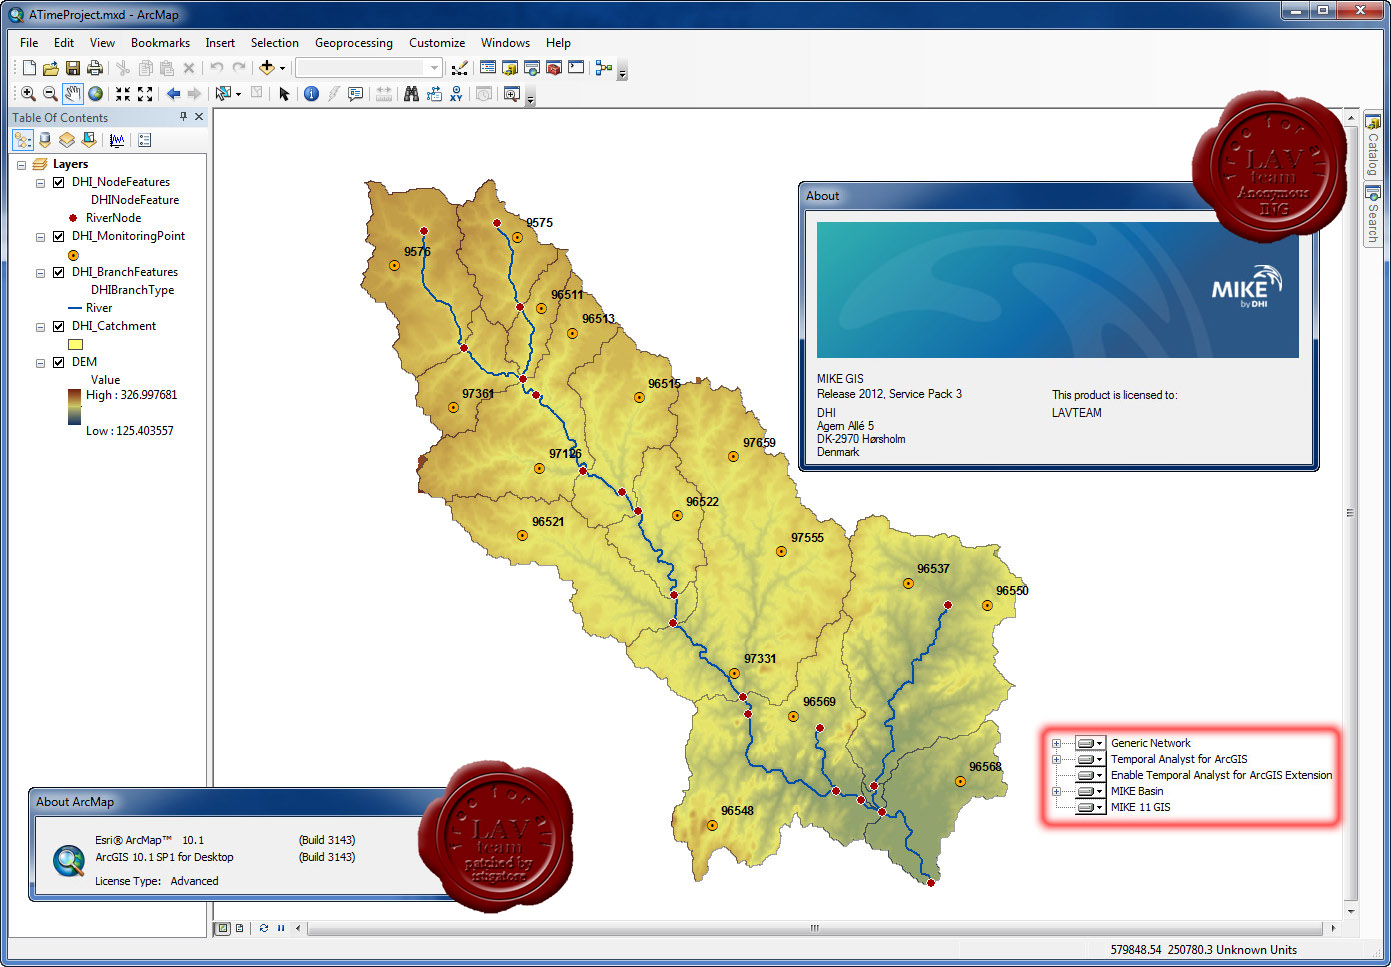Screen dimensions: 1391x967
Task: Open the Find Route tool
Action: (434, 94)
